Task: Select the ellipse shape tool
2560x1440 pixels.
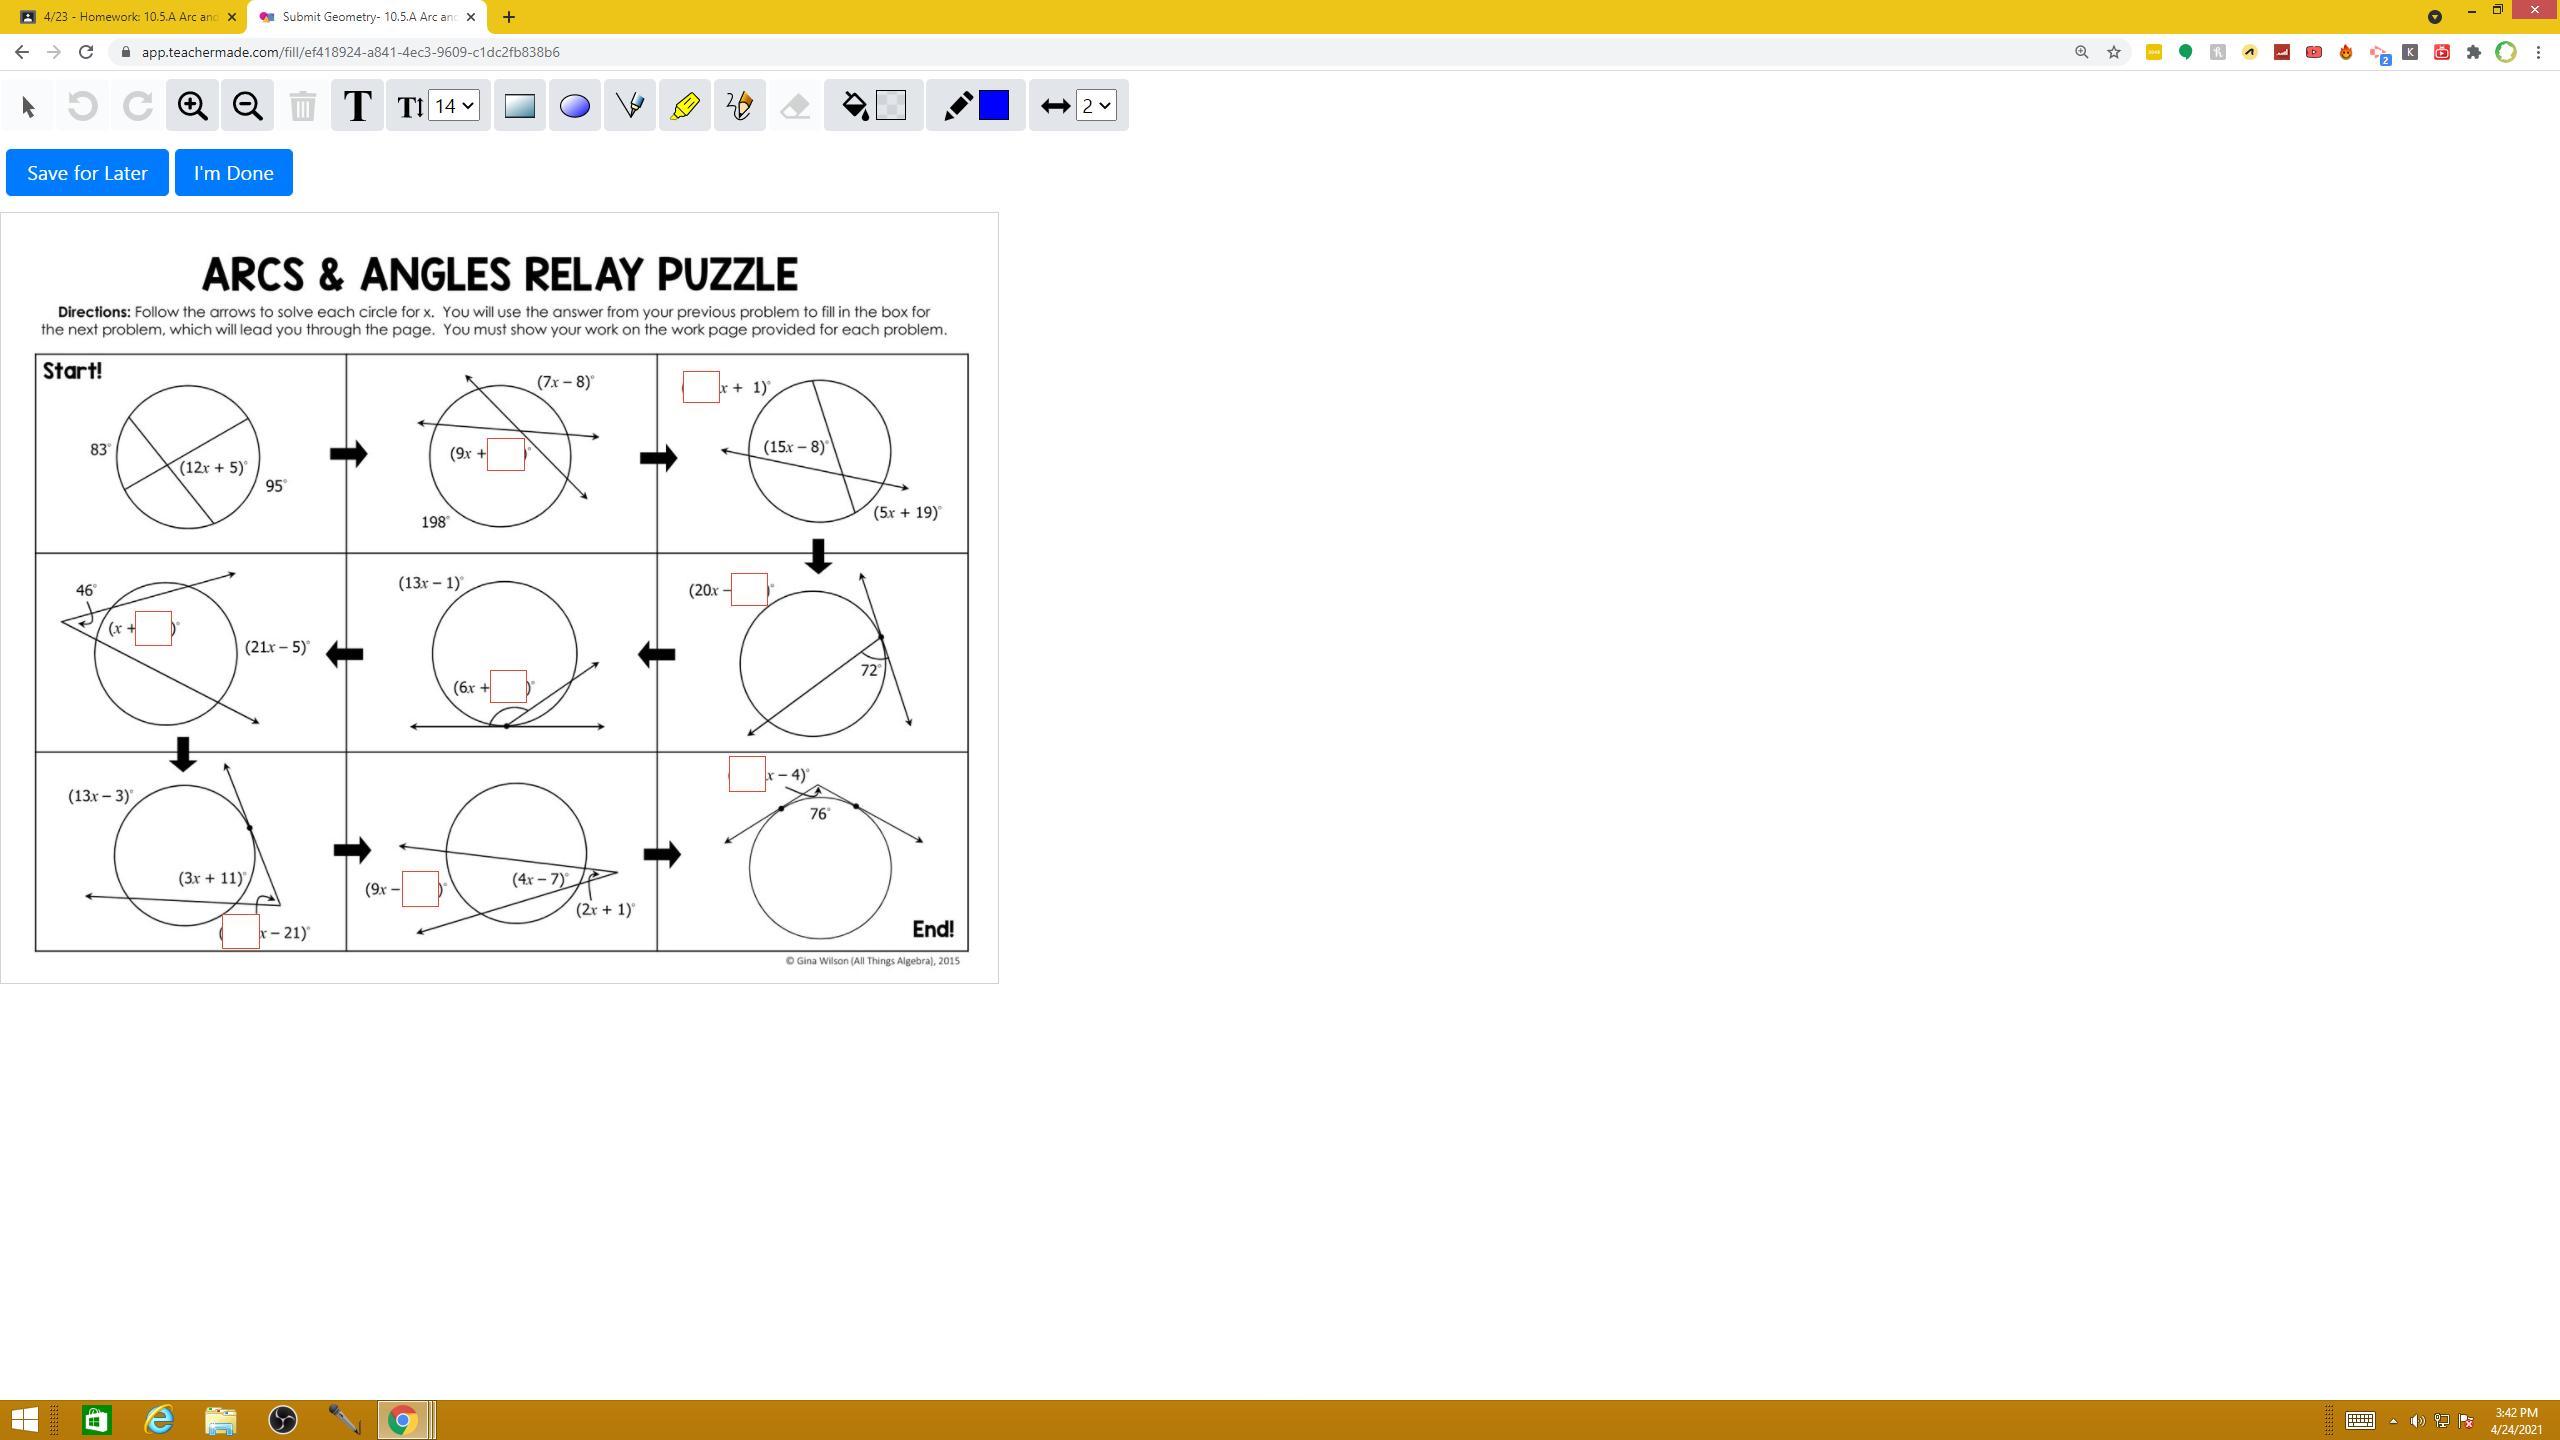Action: pos(575,106)
